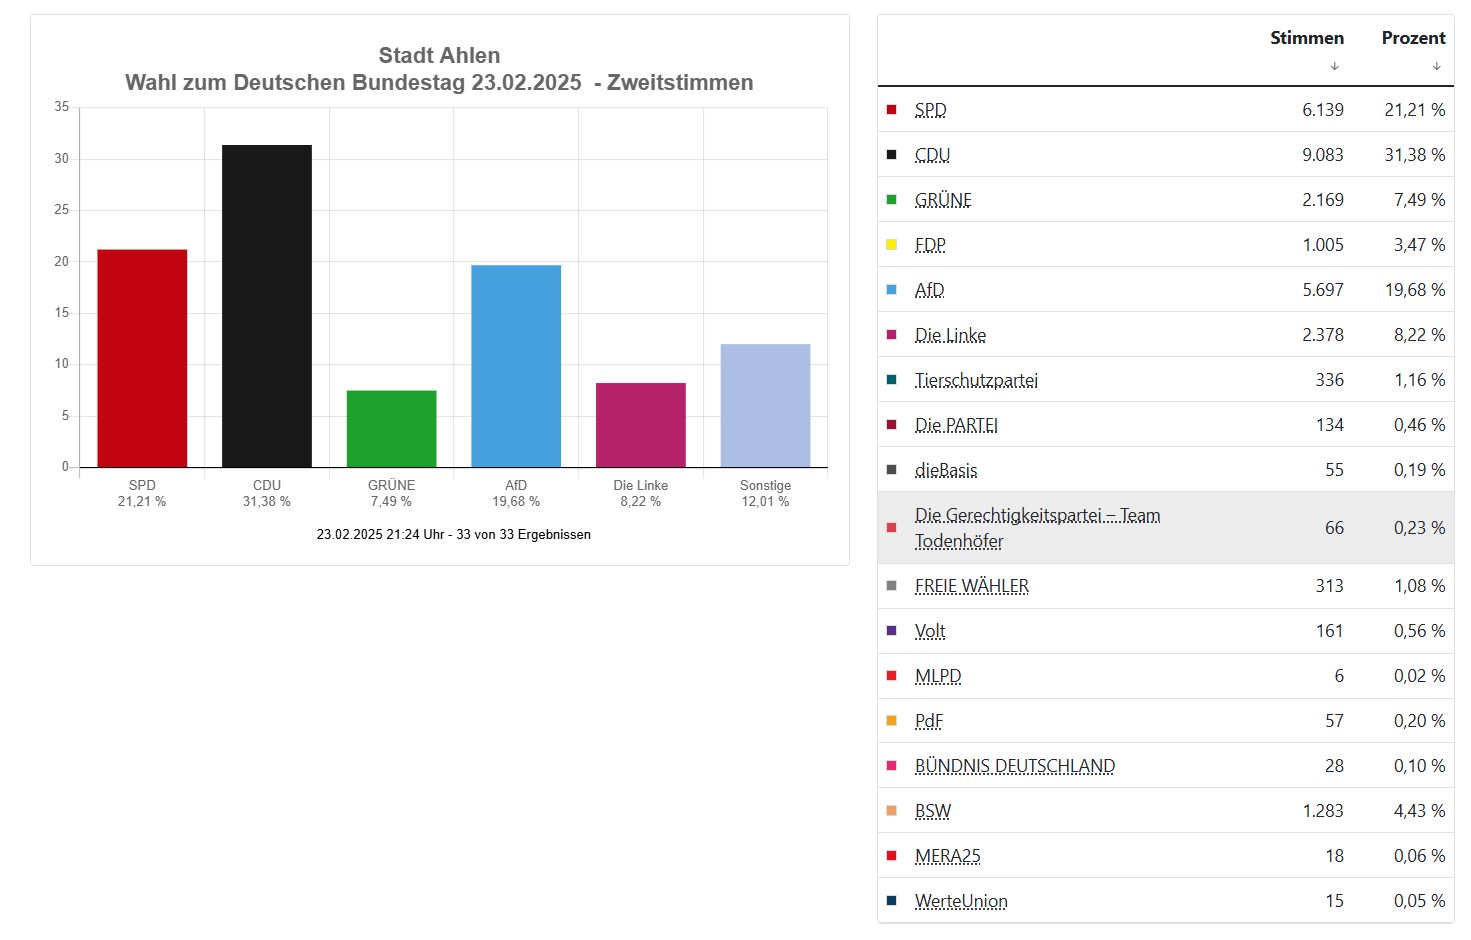
Task: Sort table by Prozent column arrow
Action: tap(1436, 66)
